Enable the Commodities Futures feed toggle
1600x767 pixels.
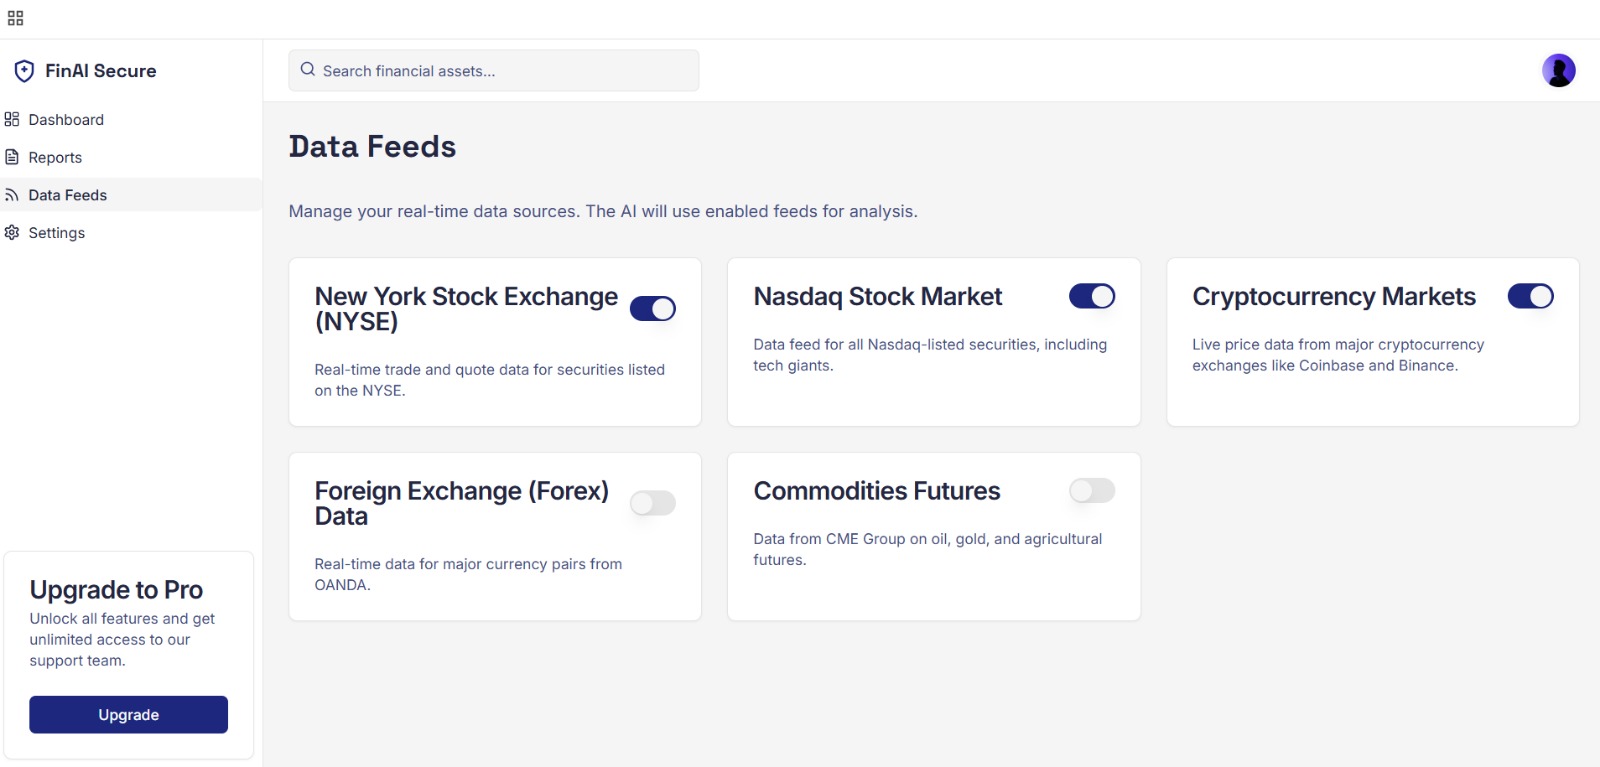(x=1091, y=491)
